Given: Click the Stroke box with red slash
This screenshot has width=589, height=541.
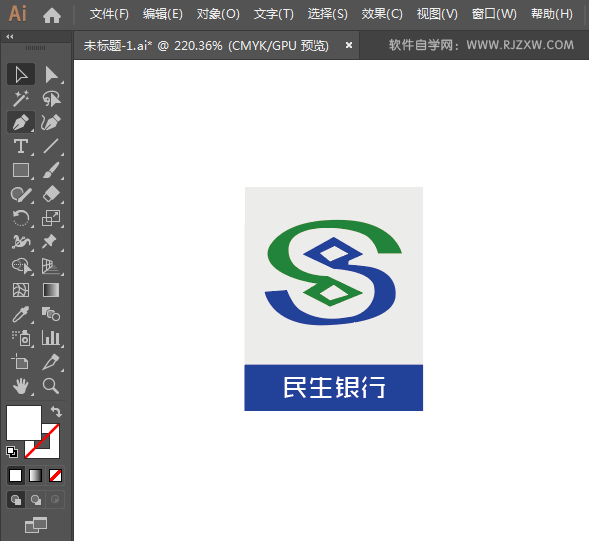Looking at the screenshot, I should (x=51, y=449).
